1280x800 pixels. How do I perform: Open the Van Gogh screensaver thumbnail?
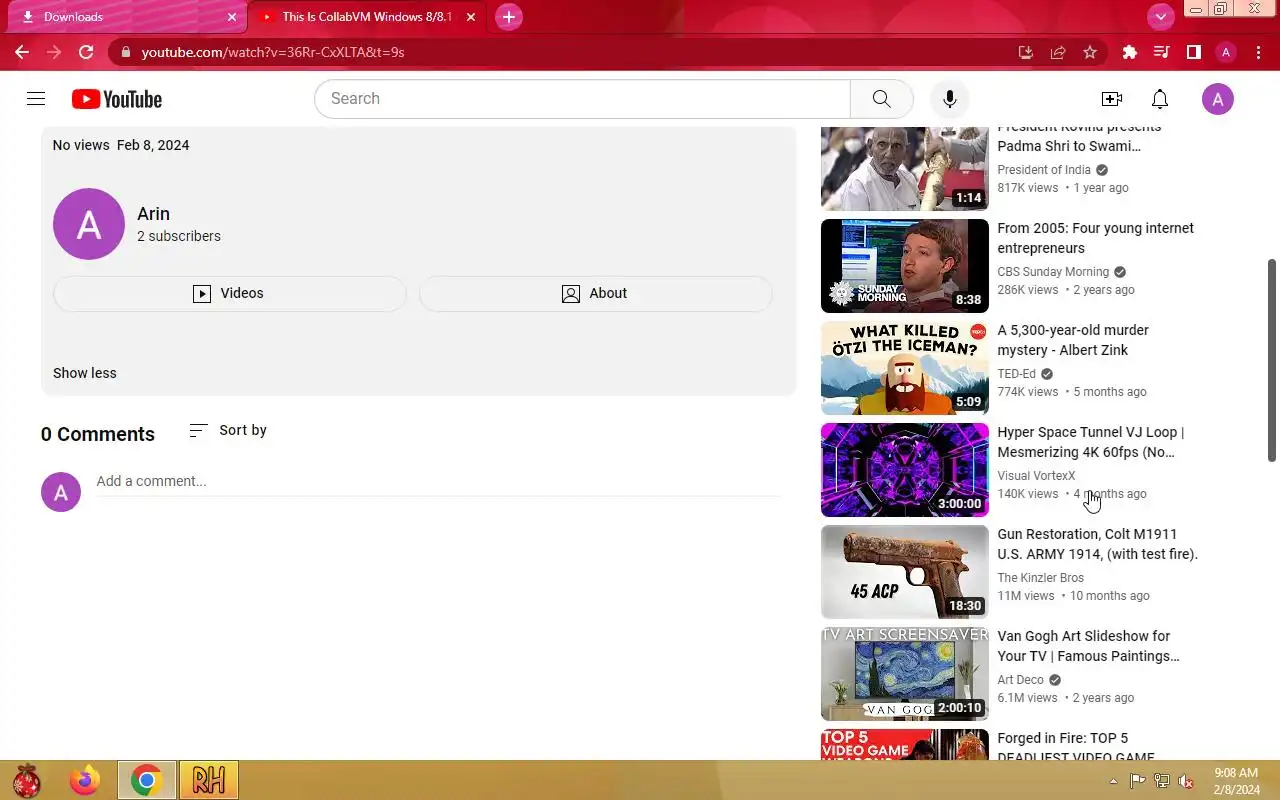pos(905,674)
